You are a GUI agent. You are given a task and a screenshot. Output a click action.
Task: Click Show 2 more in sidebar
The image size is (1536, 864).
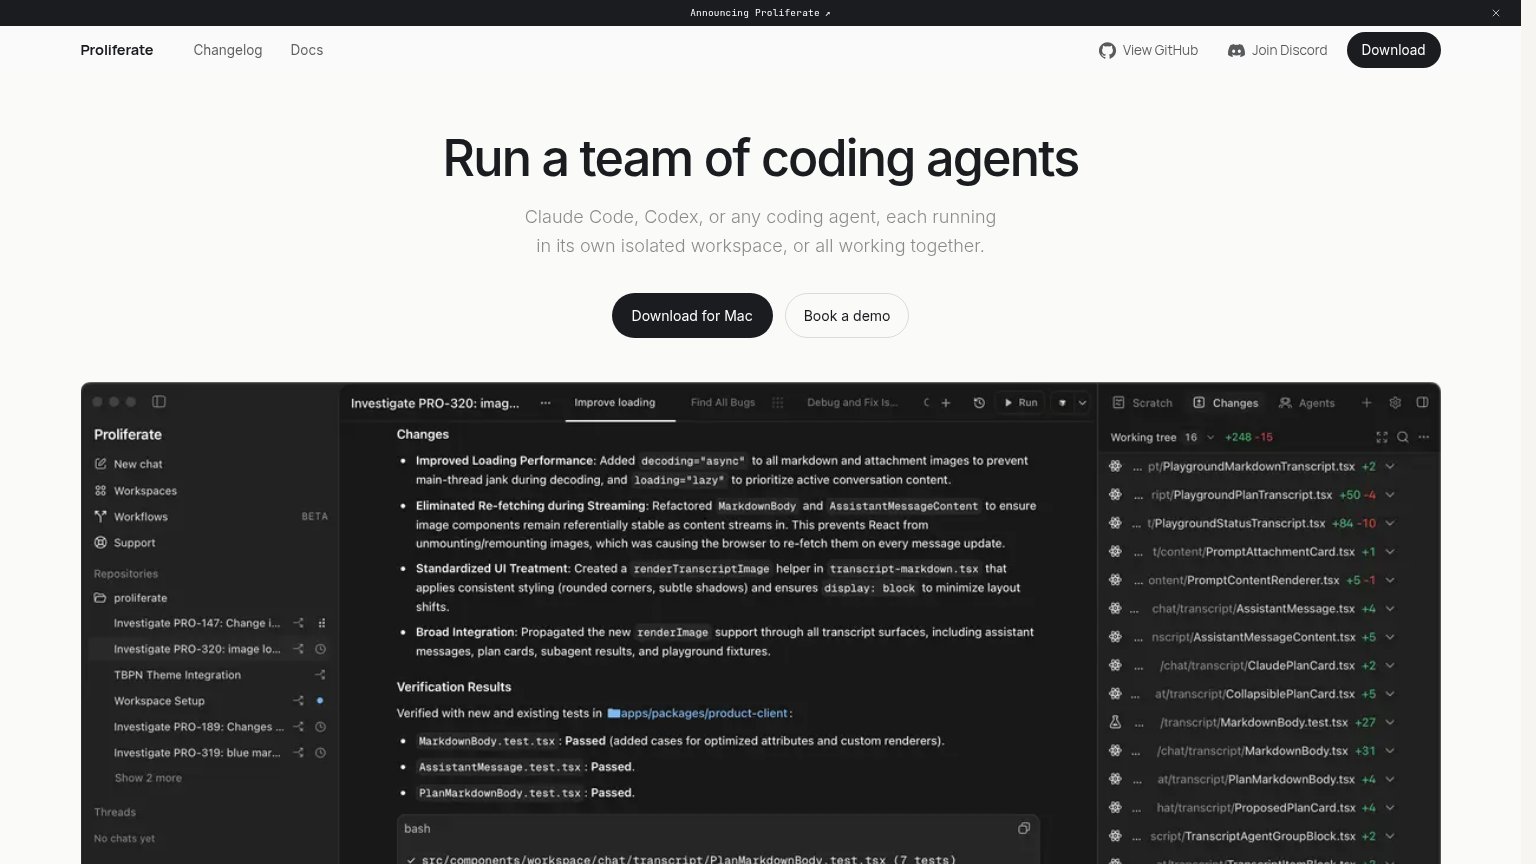pyautogui.click(x=148, y=778)
